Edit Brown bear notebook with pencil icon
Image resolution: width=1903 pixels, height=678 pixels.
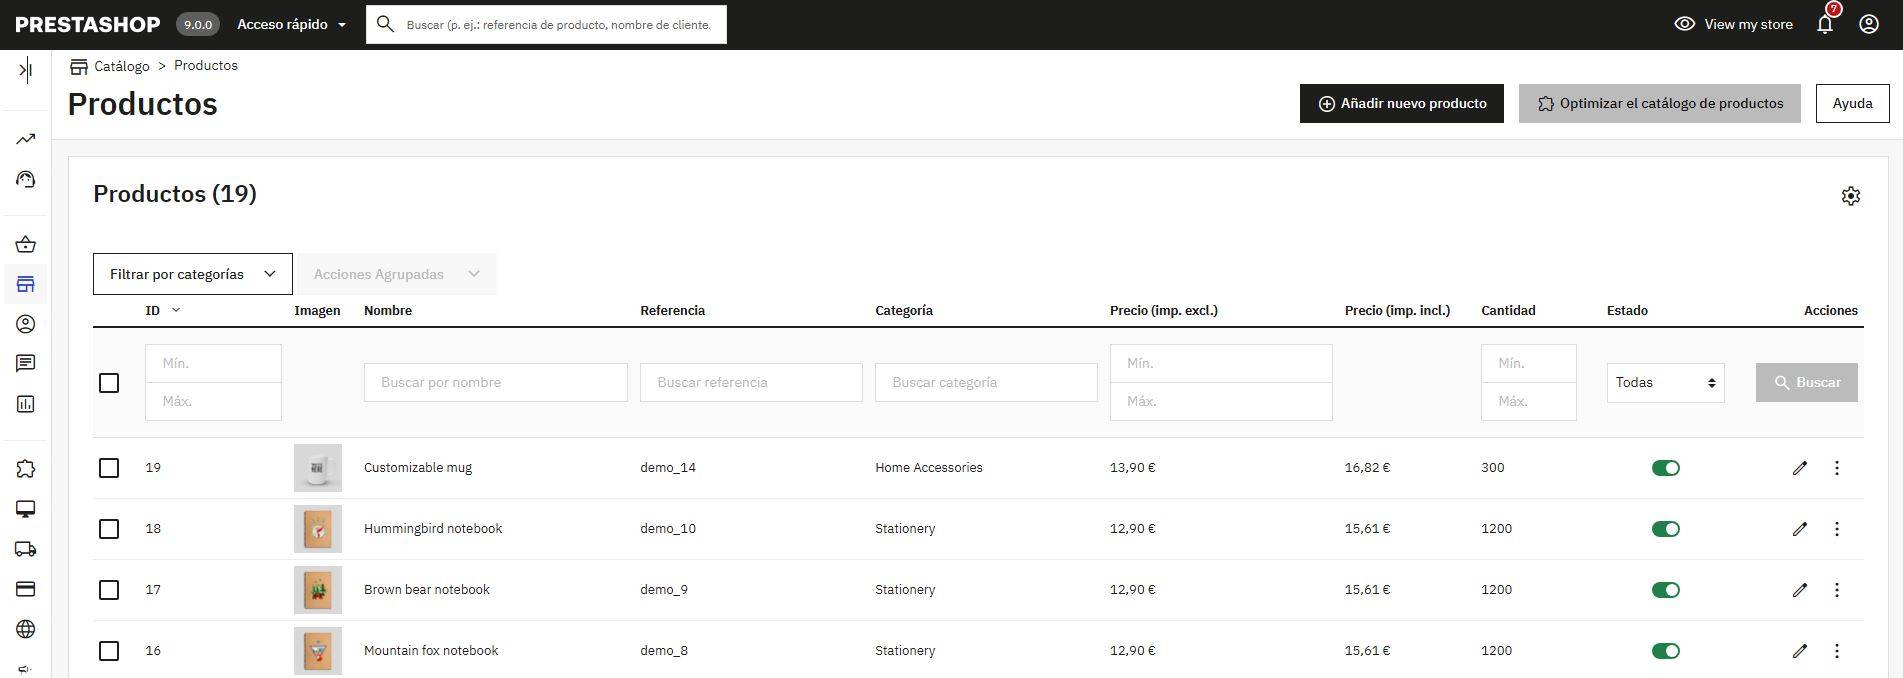1800,590
